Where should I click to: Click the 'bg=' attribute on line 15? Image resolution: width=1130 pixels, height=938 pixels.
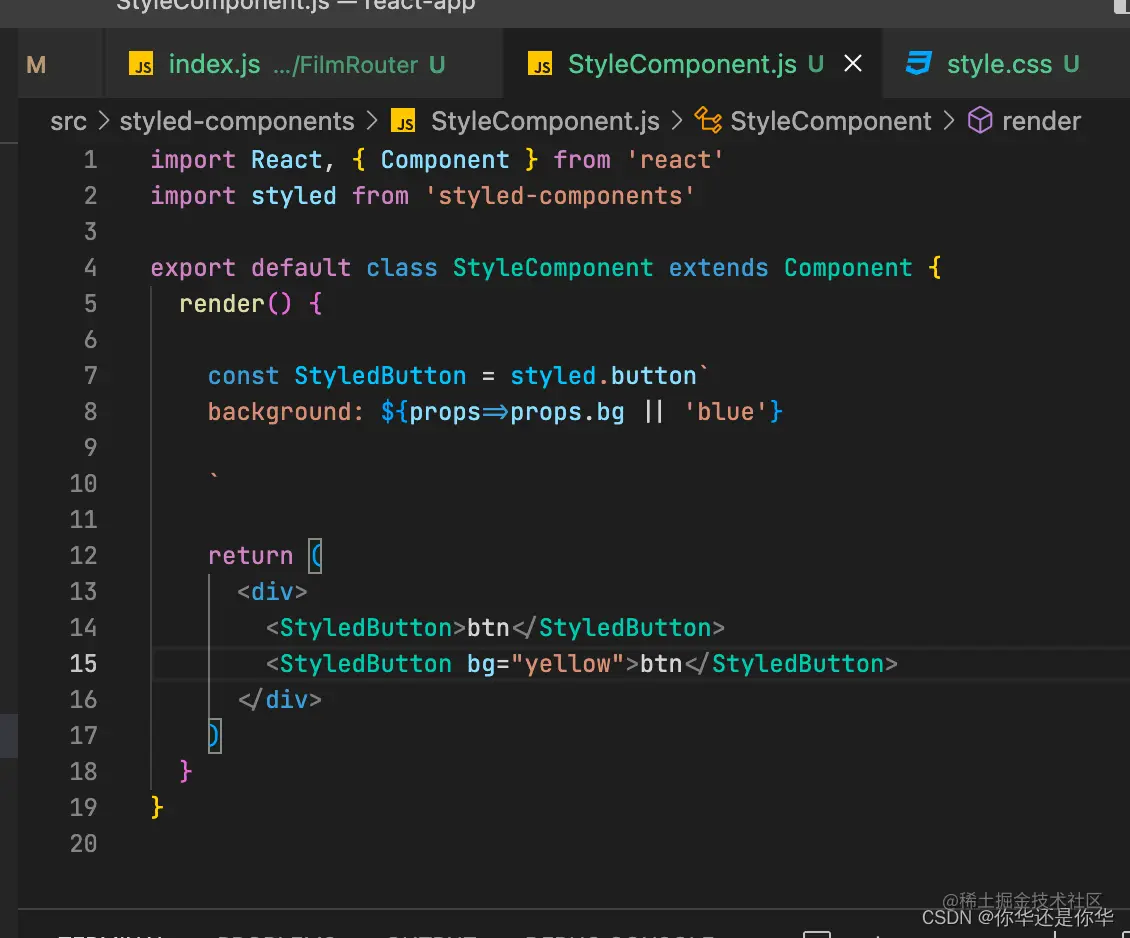pos(488,664)
